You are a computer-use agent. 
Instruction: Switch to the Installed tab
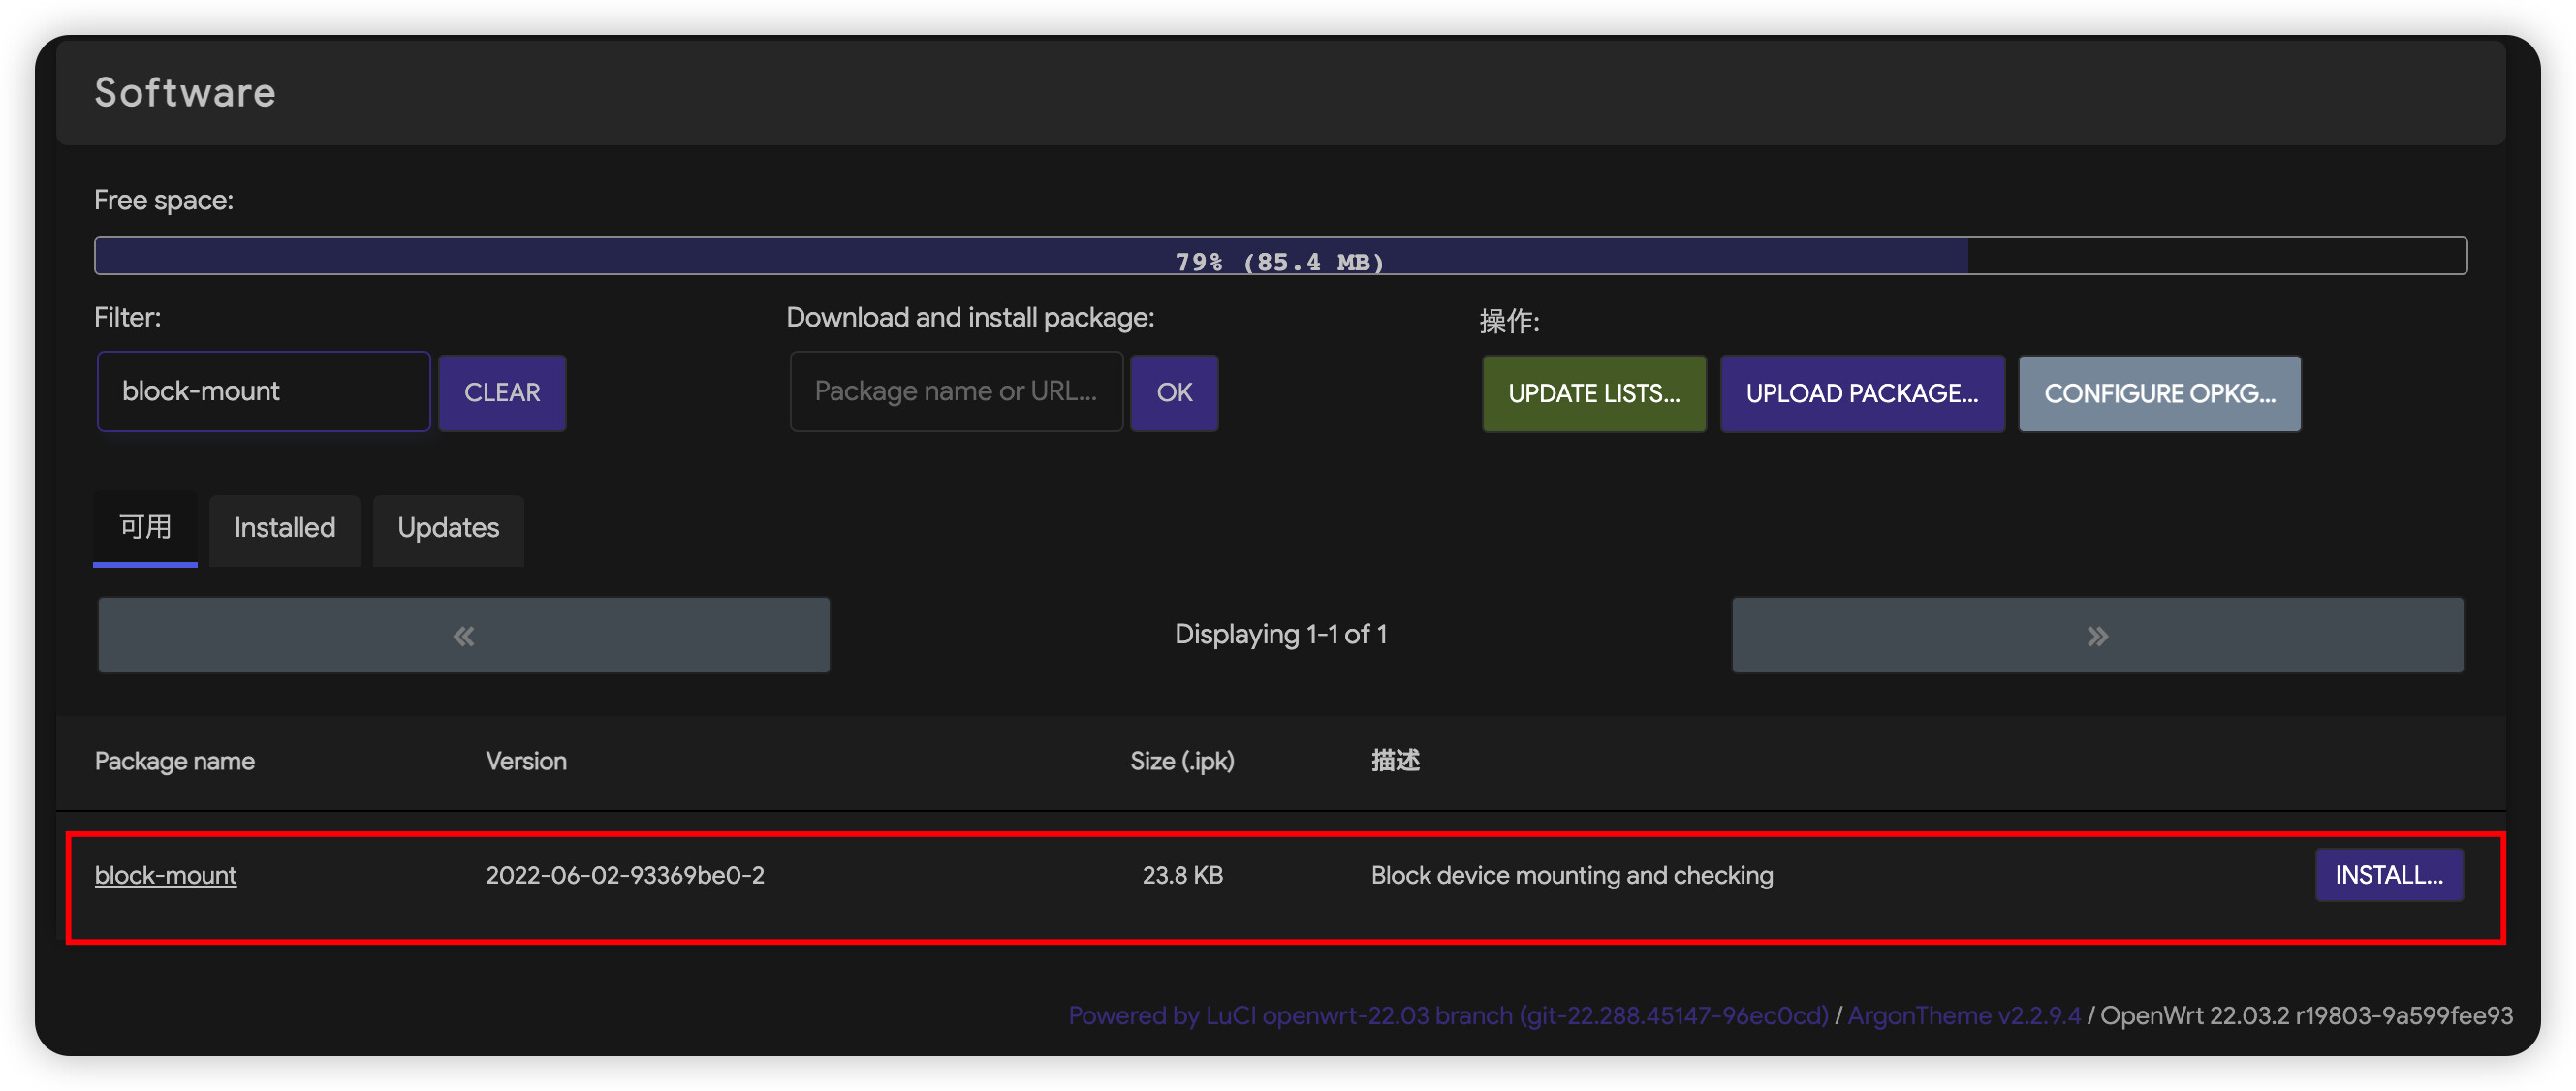coord(284,528)
